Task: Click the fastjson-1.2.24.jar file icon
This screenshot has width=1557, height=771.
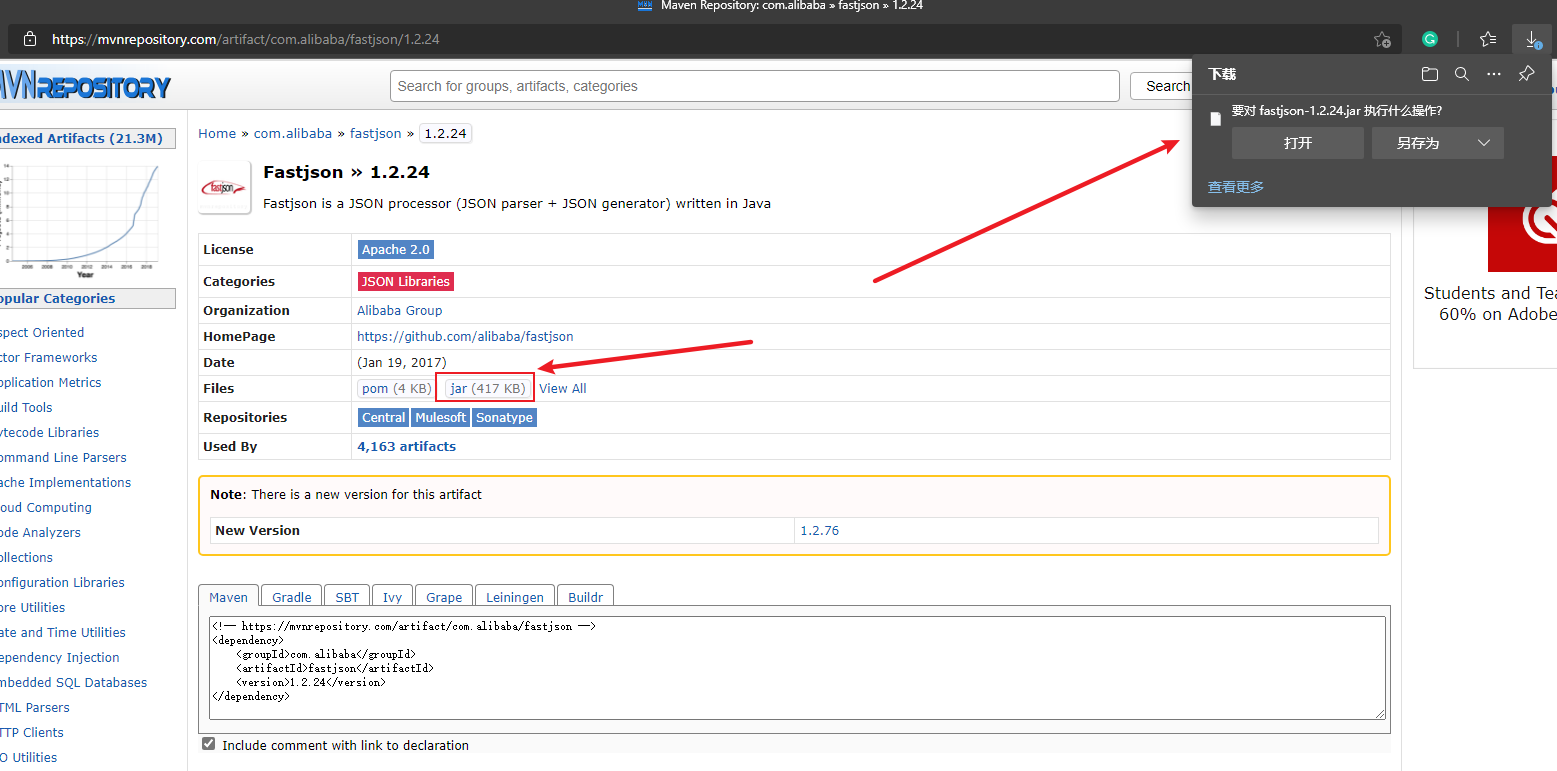Action: (1216, 119)
